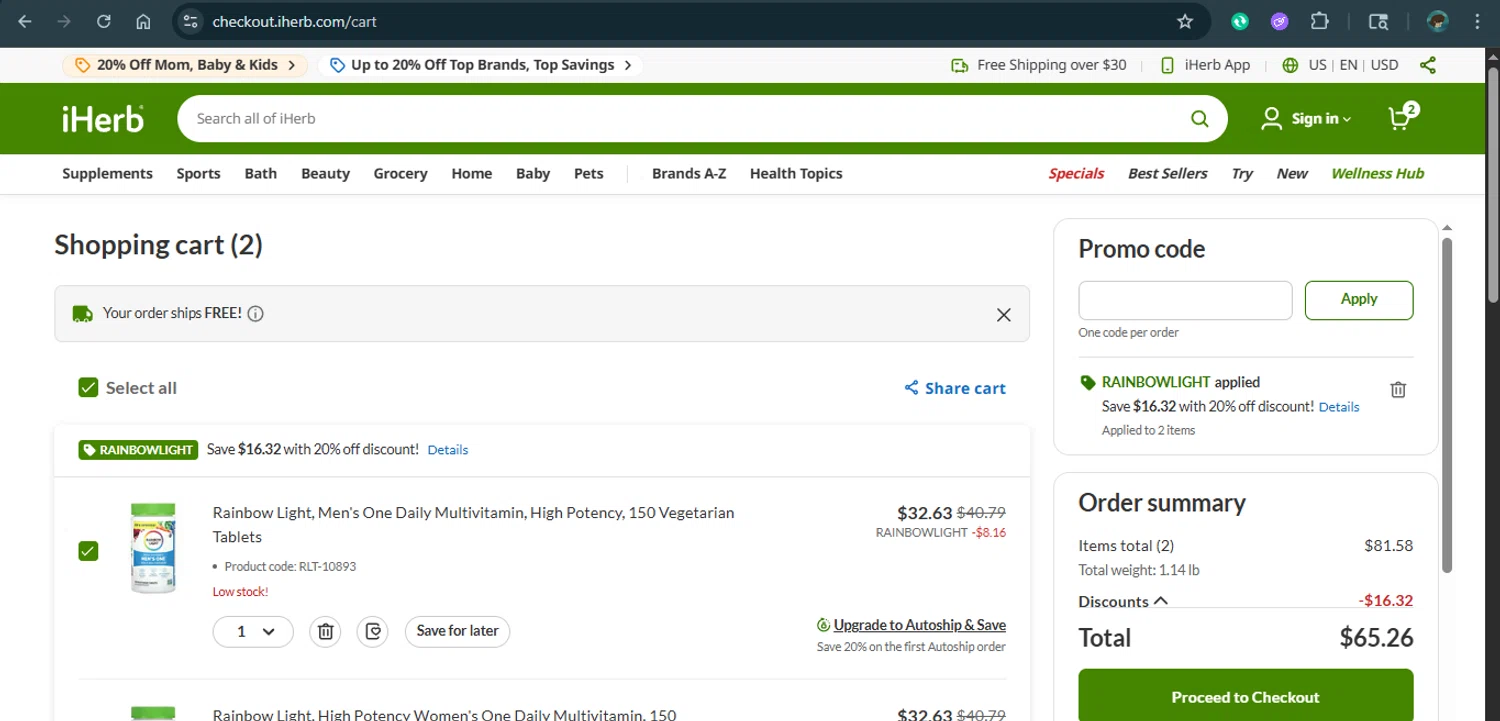Click the browser profile avatar

coord(1438,21)
